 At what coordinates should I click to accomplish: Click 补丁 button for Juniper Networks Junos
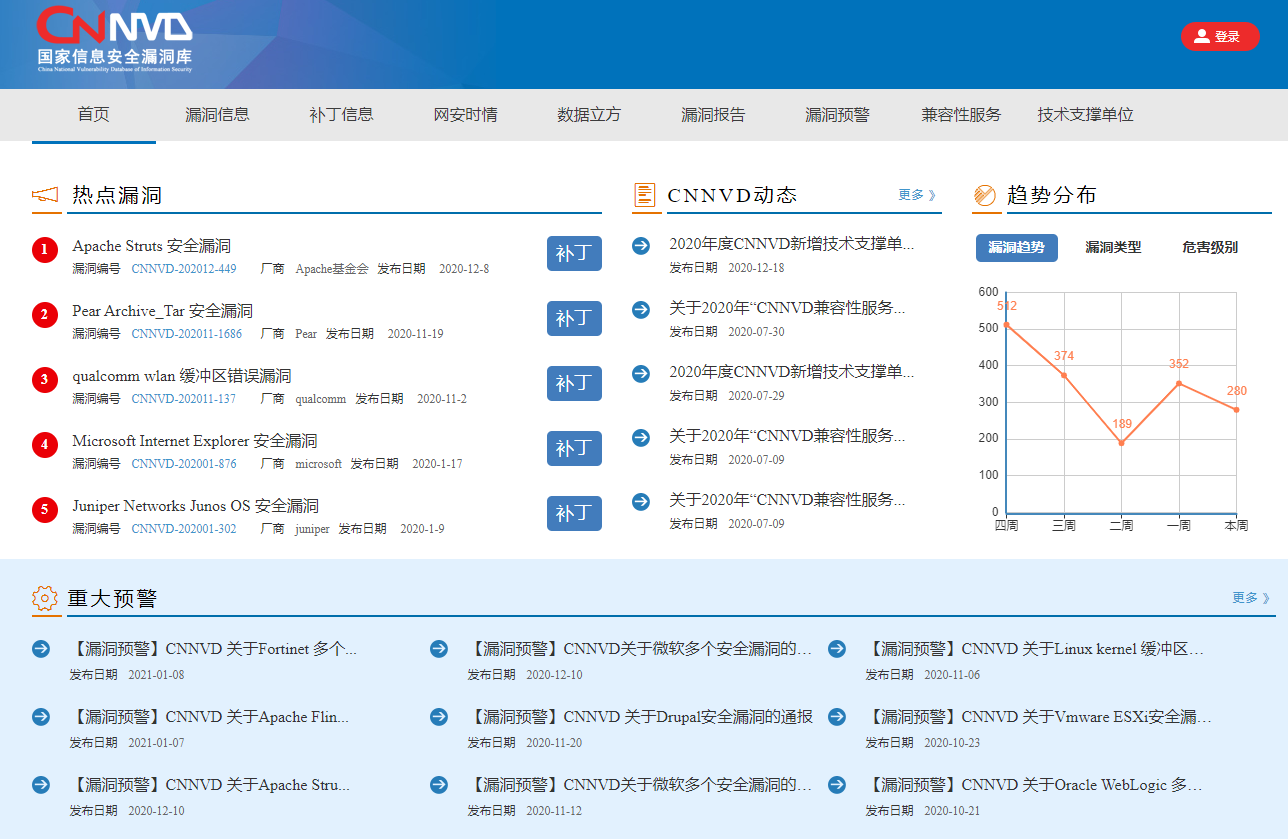click(574, 514)
